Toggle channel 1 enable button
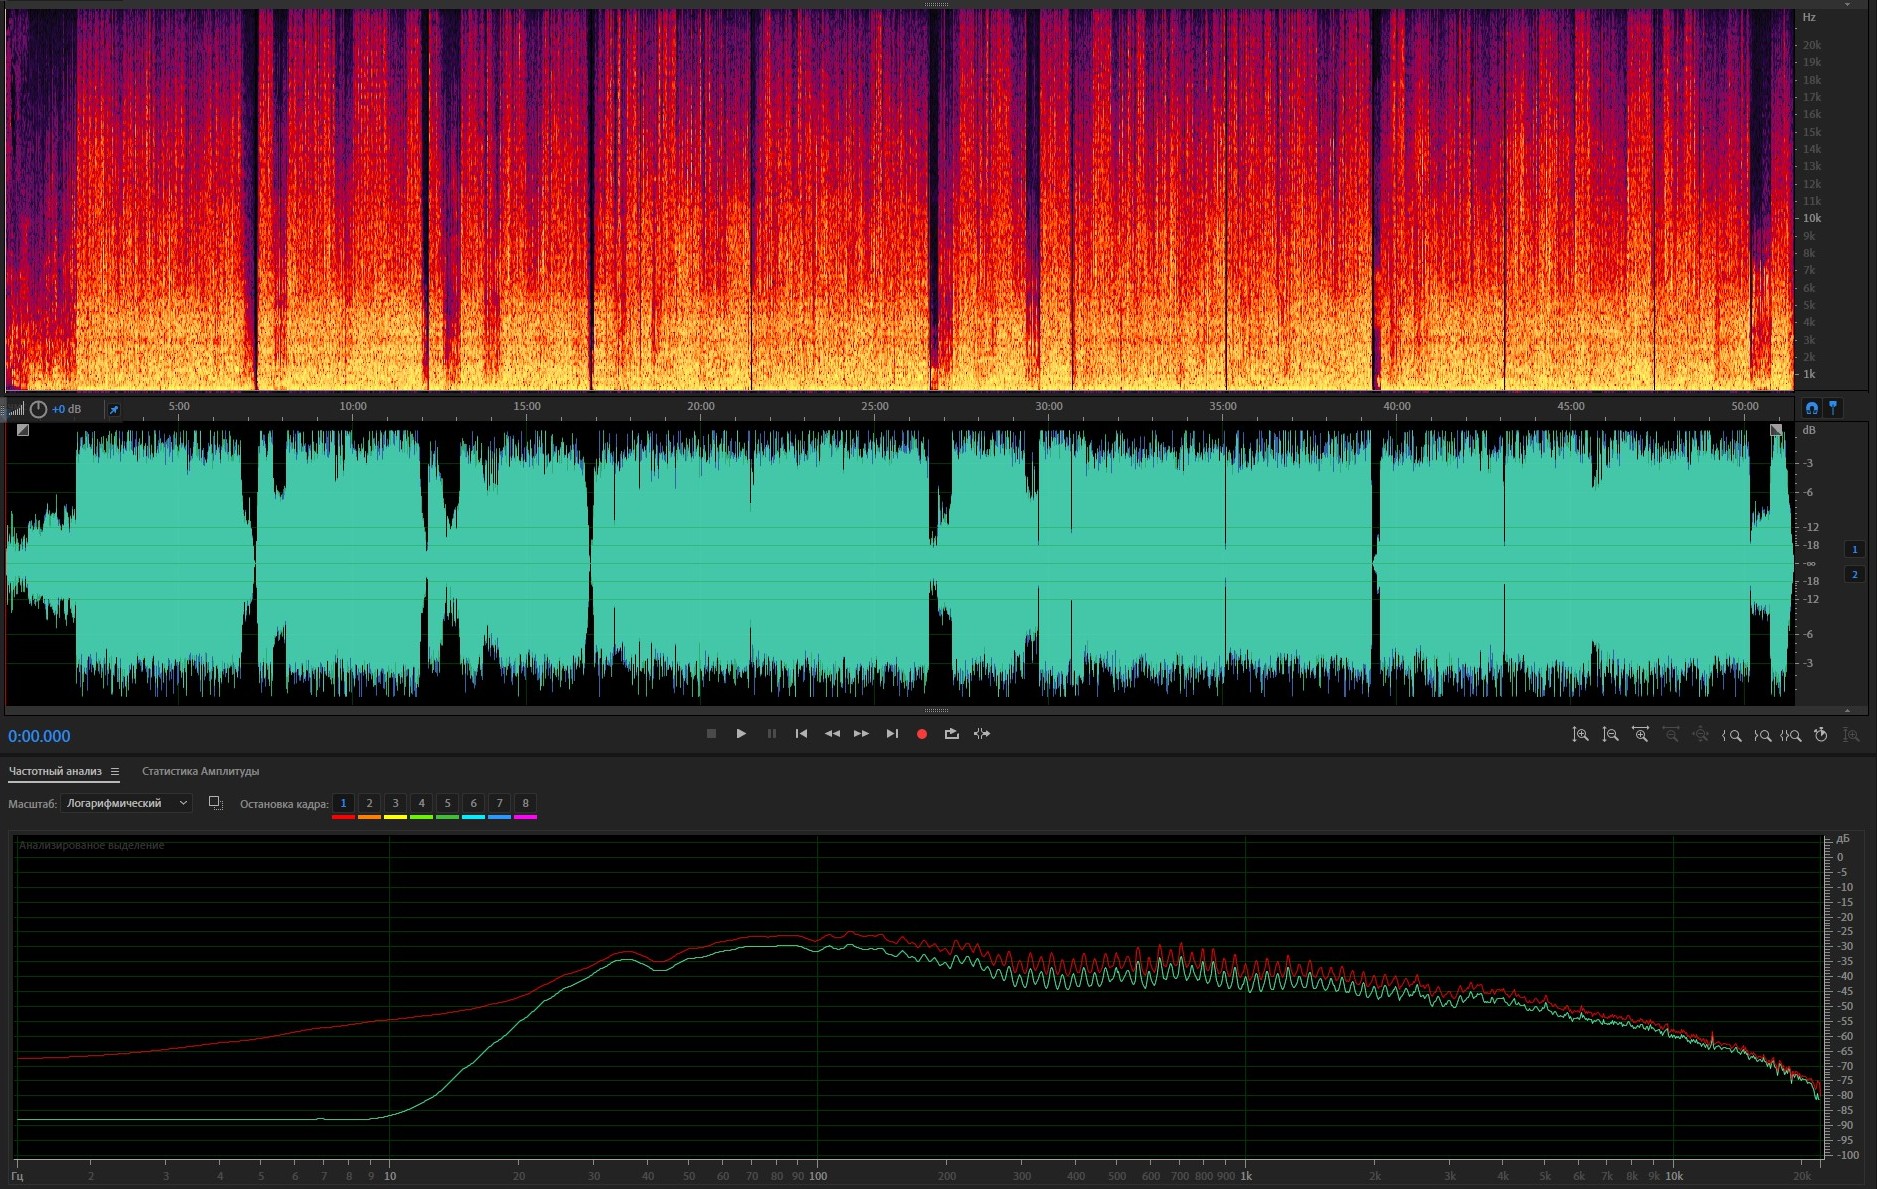Viewport: 1877px width, 1189px height. [x=1854, y=549]
